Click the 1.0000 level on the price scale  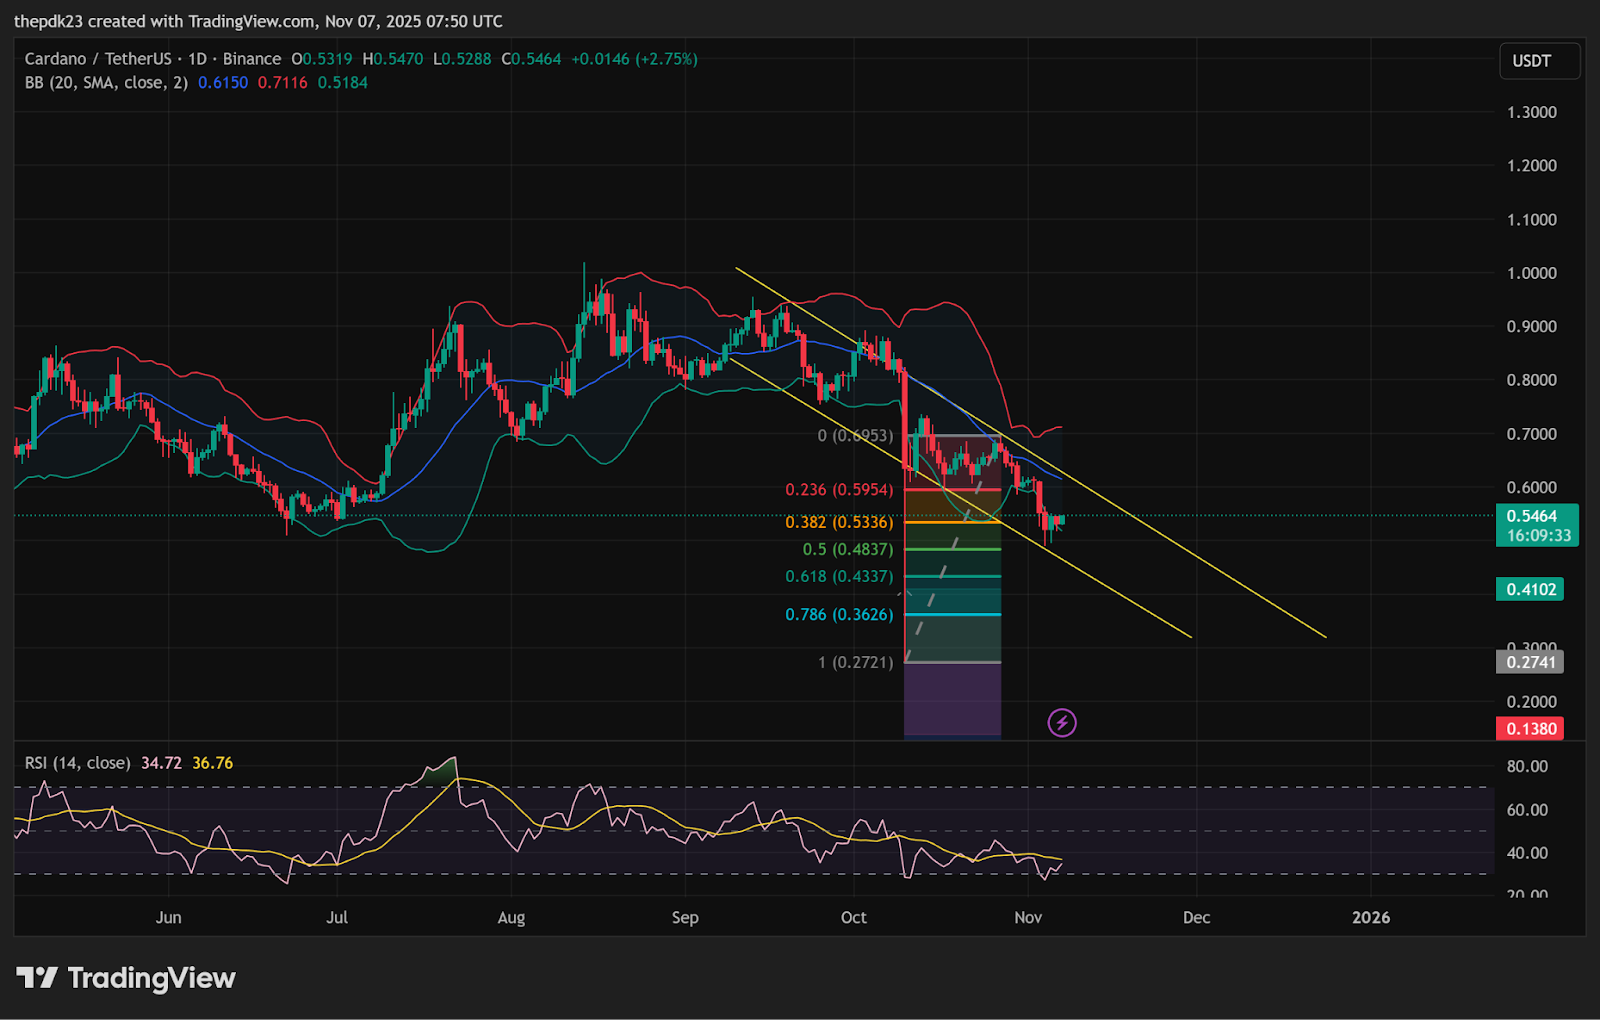[1531, 273]
